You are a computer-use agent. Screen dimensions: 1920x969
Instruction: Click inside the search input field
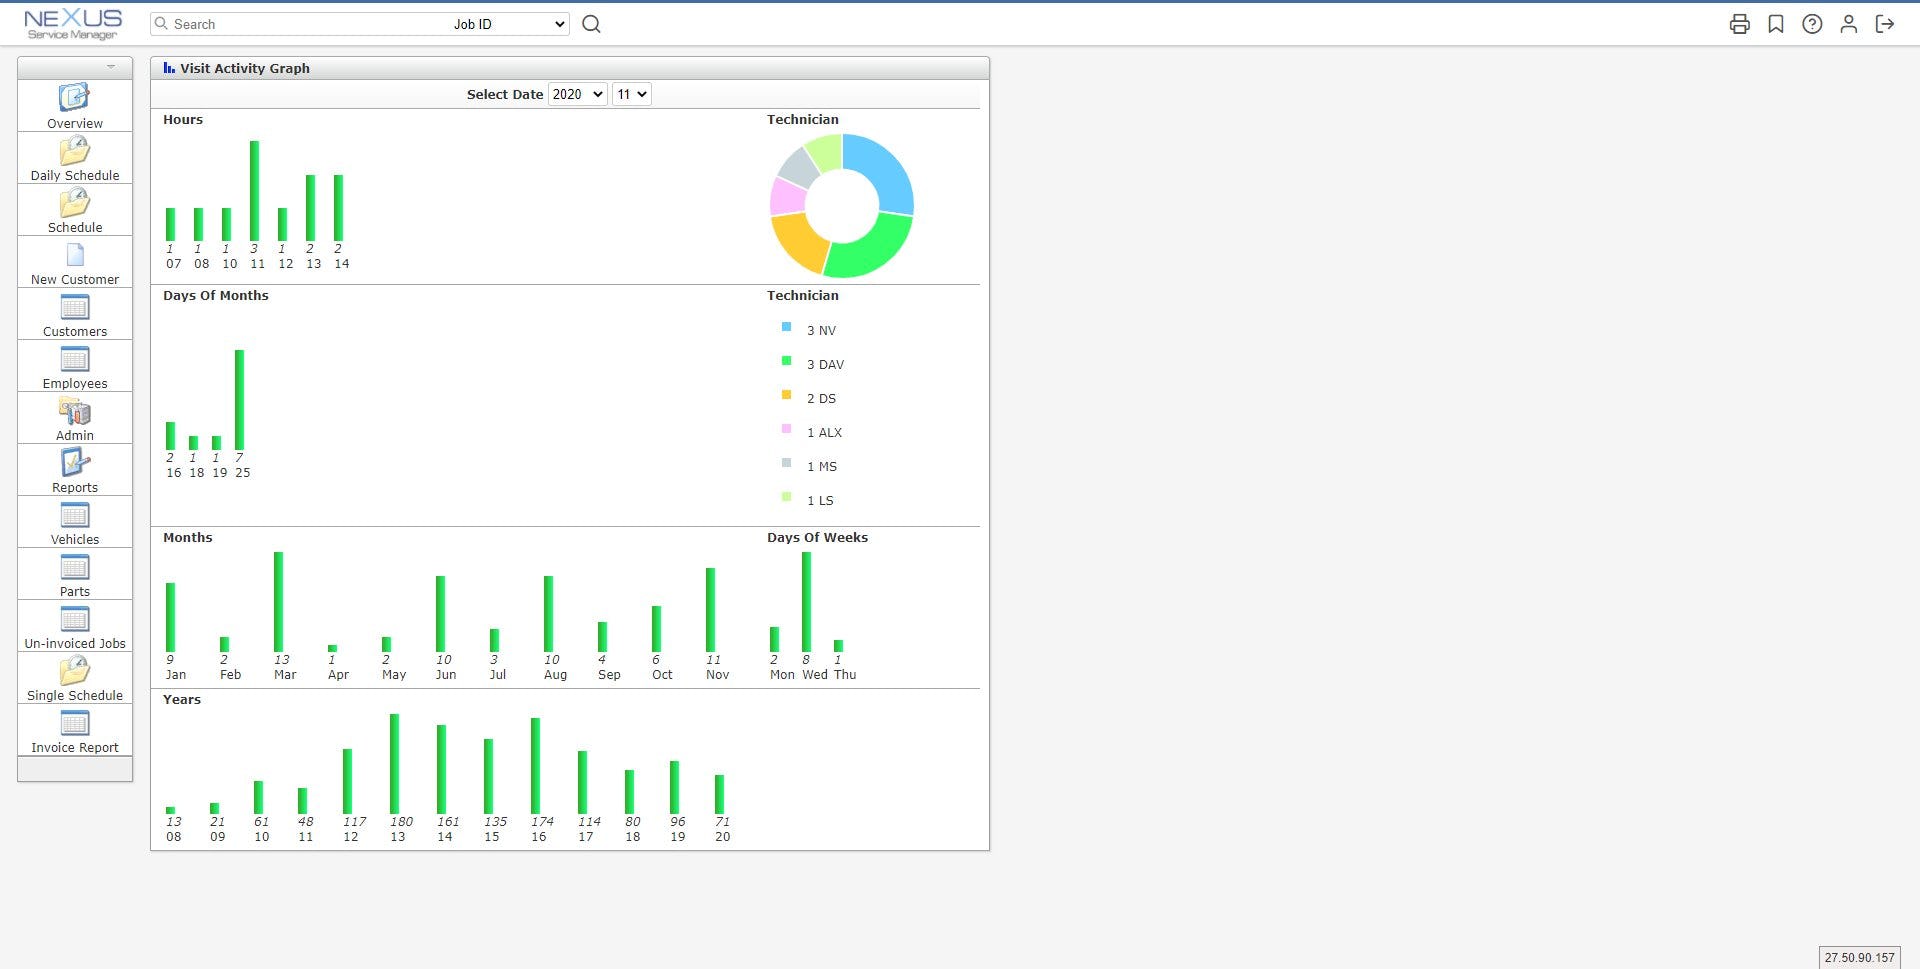click(x=300, y=24)
